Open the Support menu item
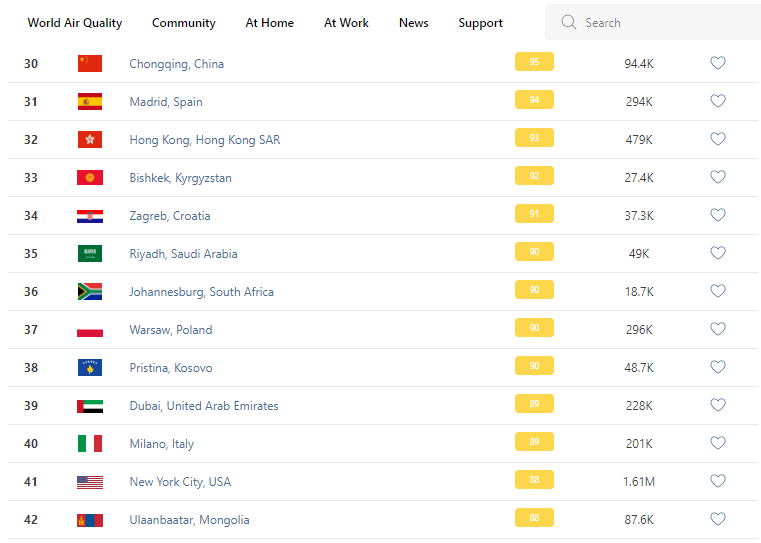Screen dimensions: 761x543 (480, 23)
